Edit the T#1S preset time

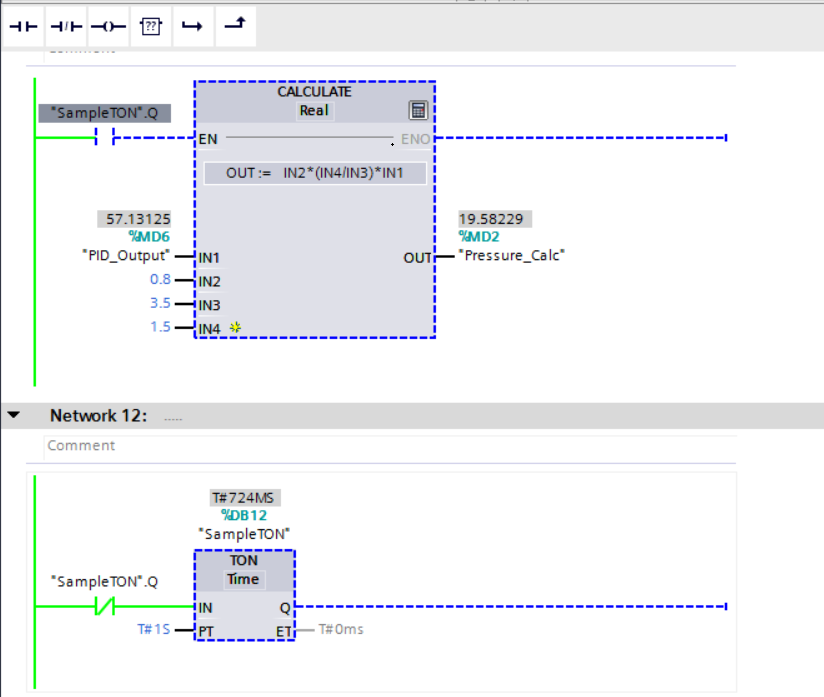154,630
